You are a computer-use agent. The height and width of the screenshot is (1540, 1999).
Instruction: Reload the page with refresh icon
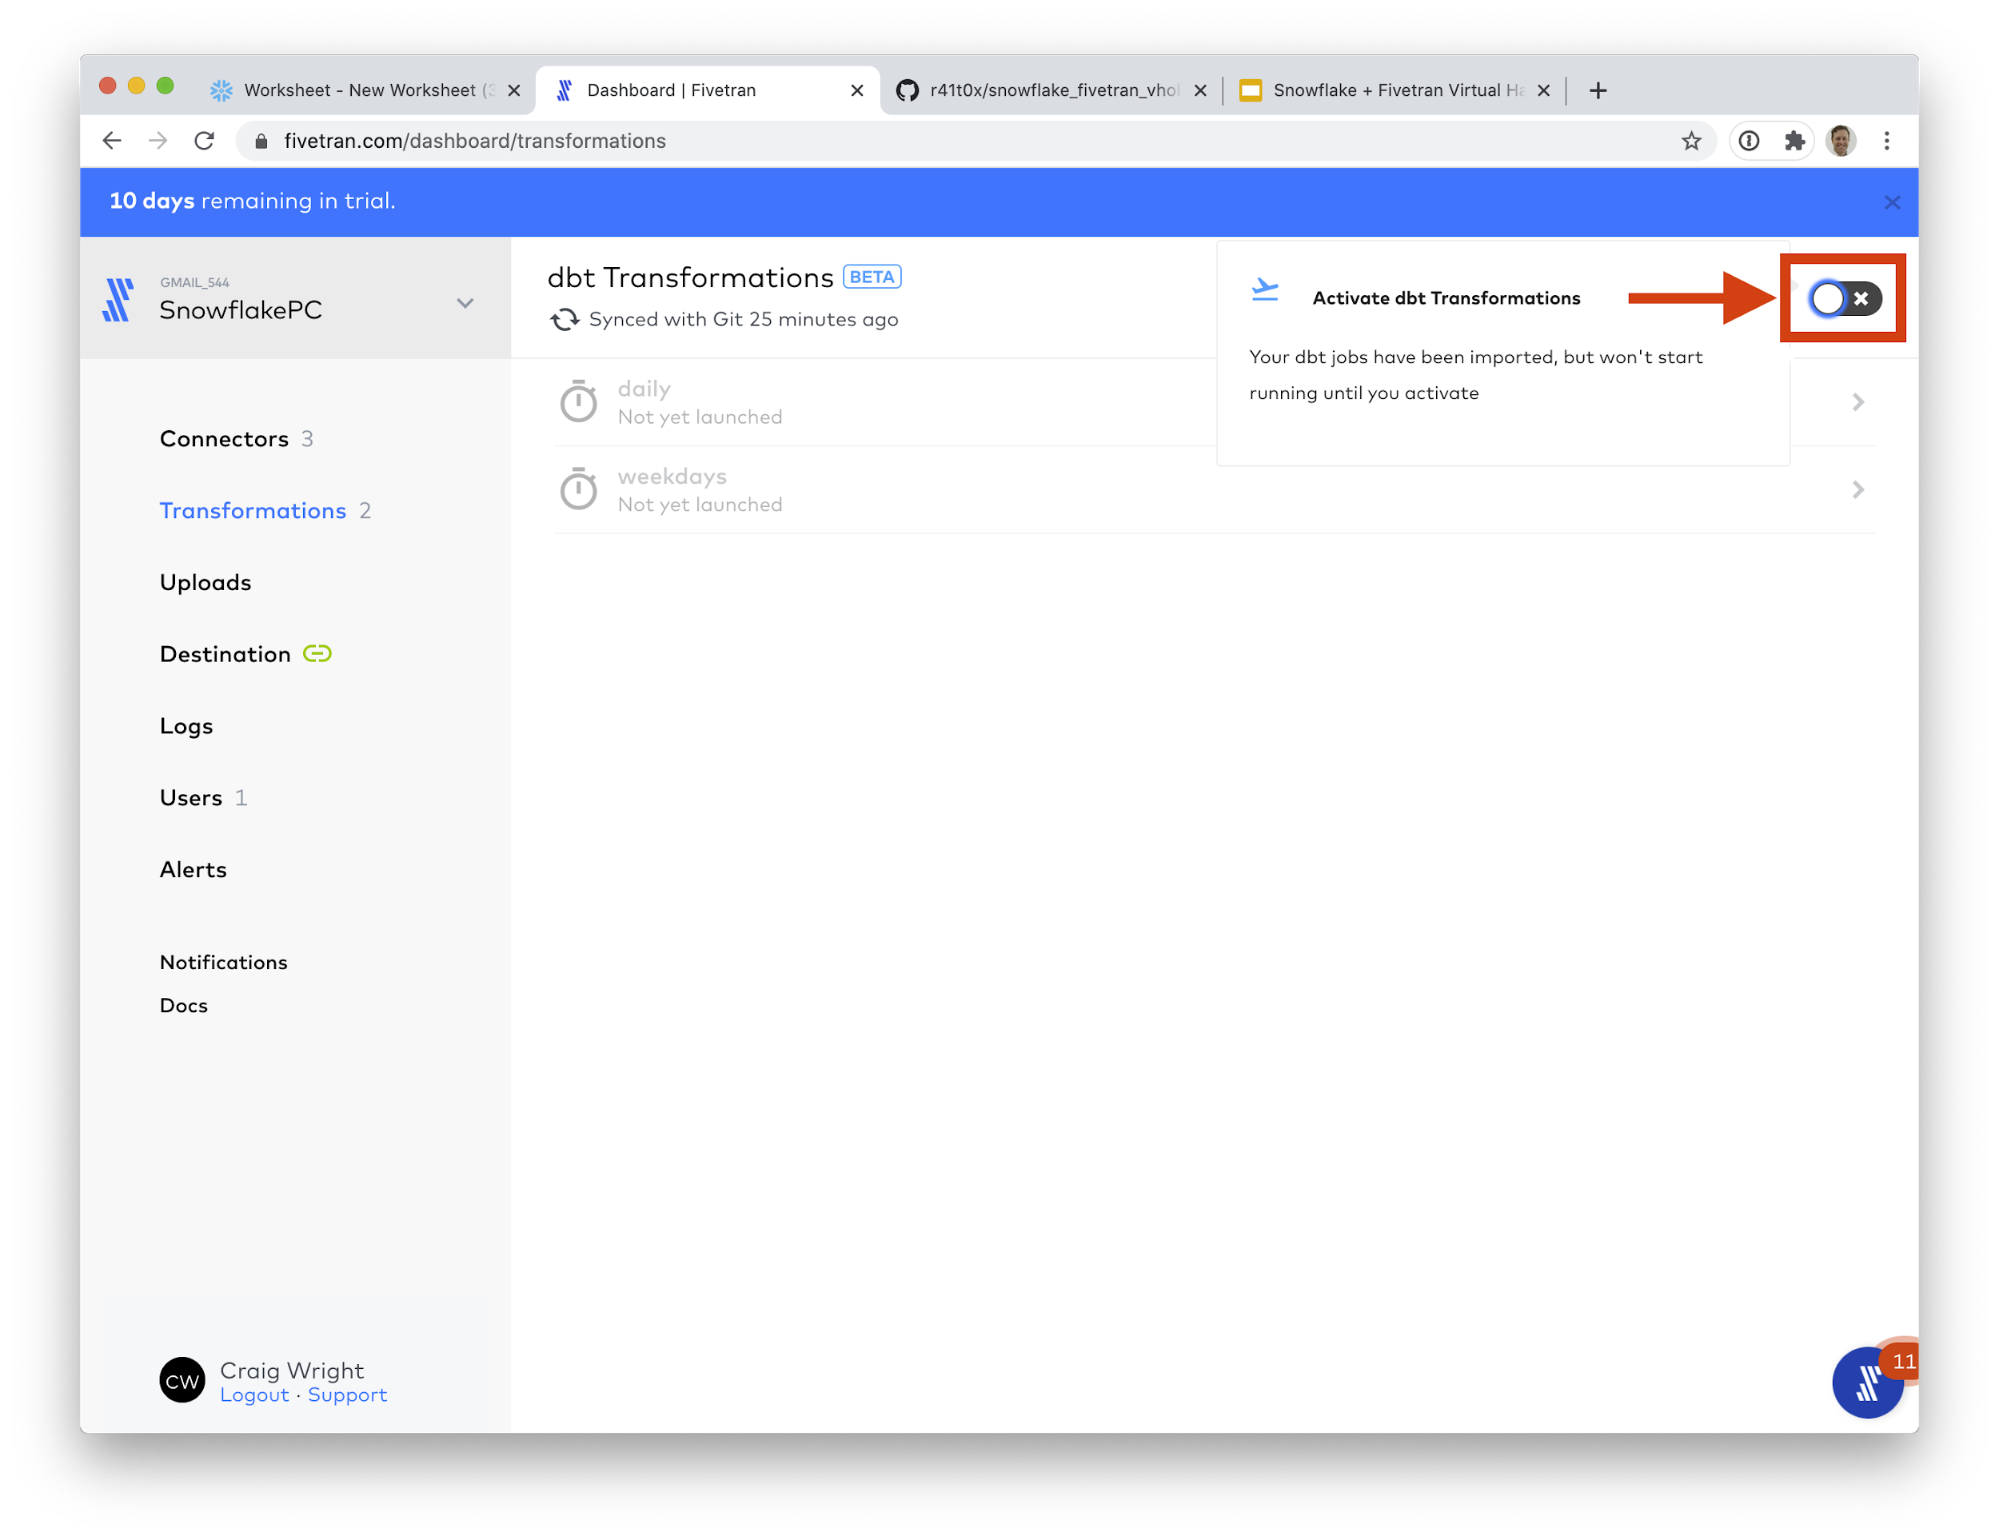tap(204, 141)
